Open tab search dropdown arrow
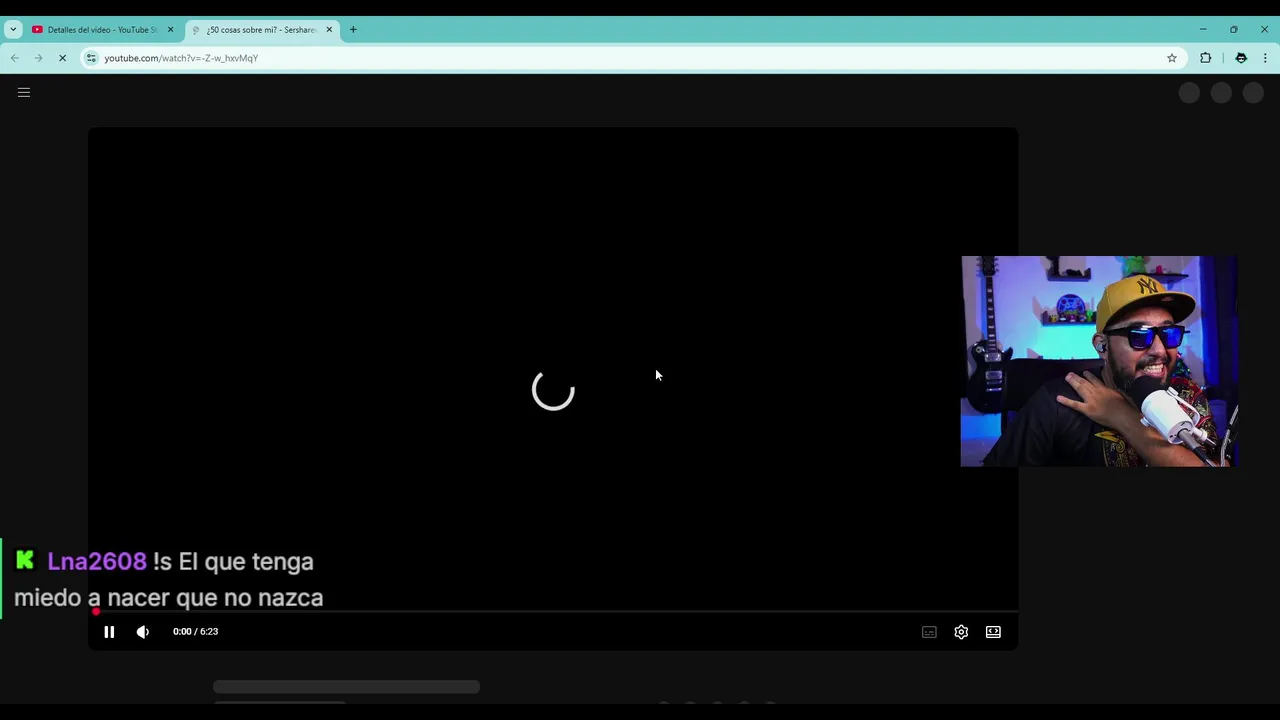 (x=13, y=30)
